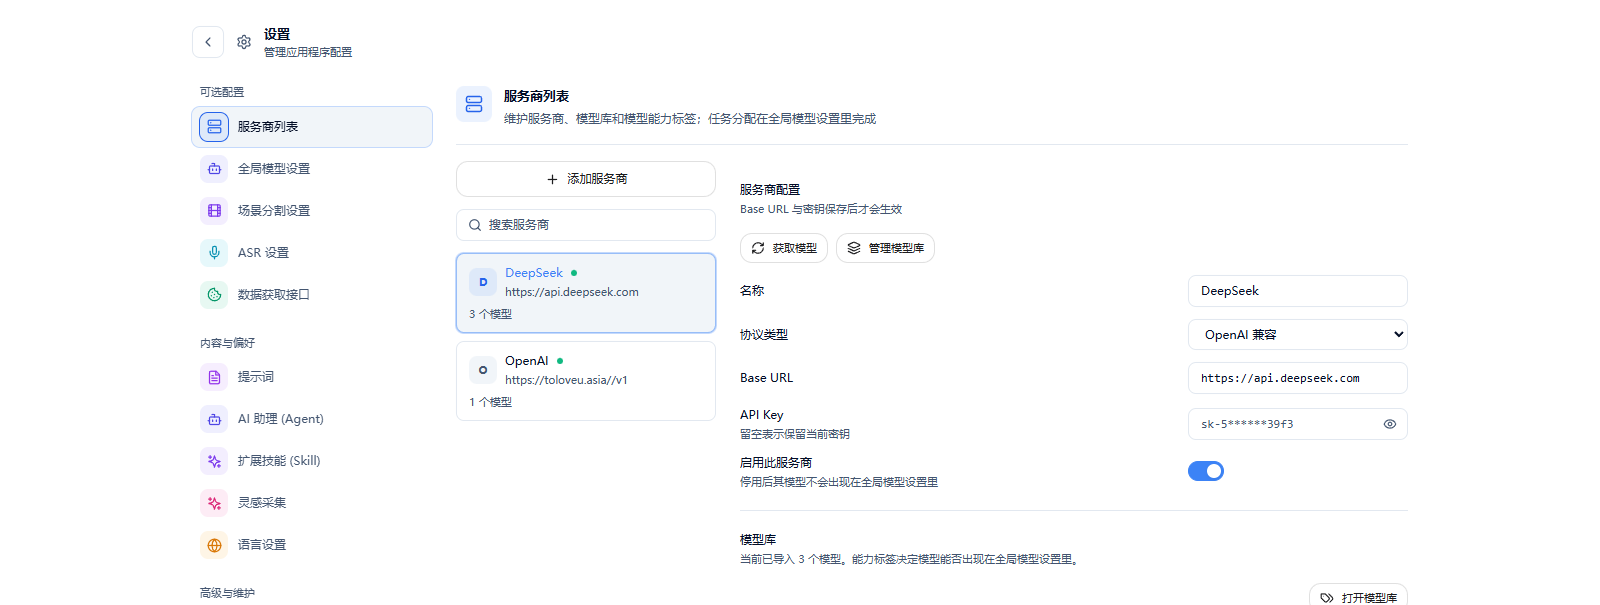
Task: Click the ASR 设置 microphone icon
Action: point(214,253)
